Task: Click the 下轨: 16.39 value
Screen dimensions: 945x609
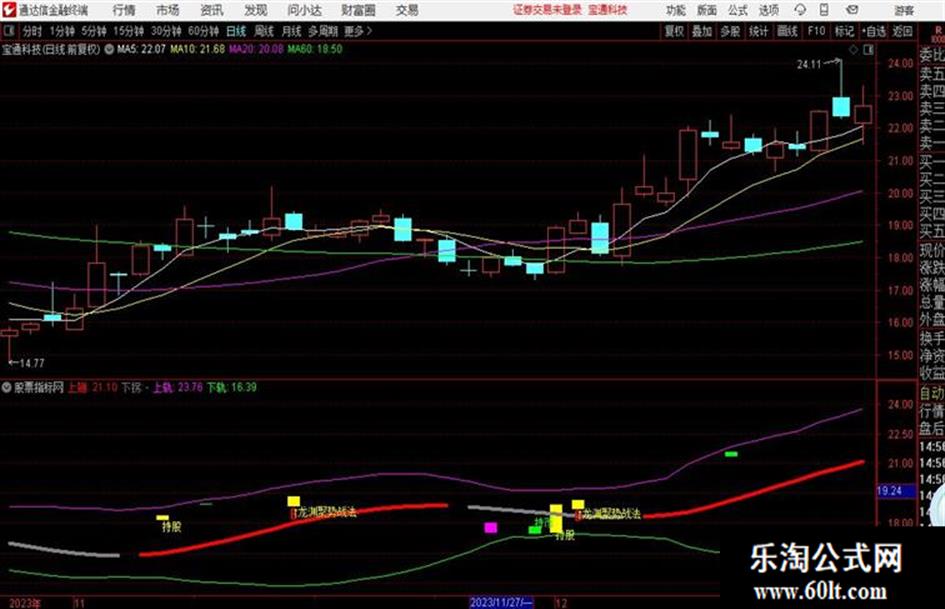Action: click(x=232, y=387)
